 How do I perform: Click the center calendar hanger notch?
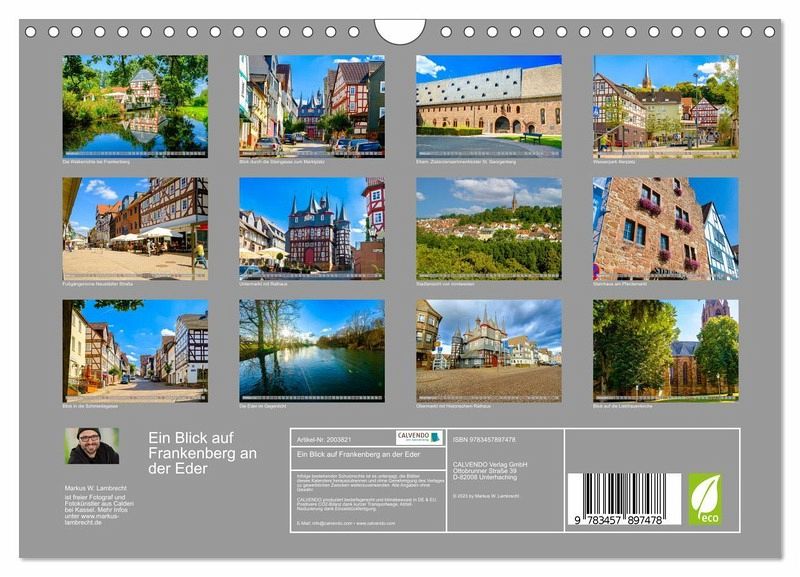click(400, 31)
